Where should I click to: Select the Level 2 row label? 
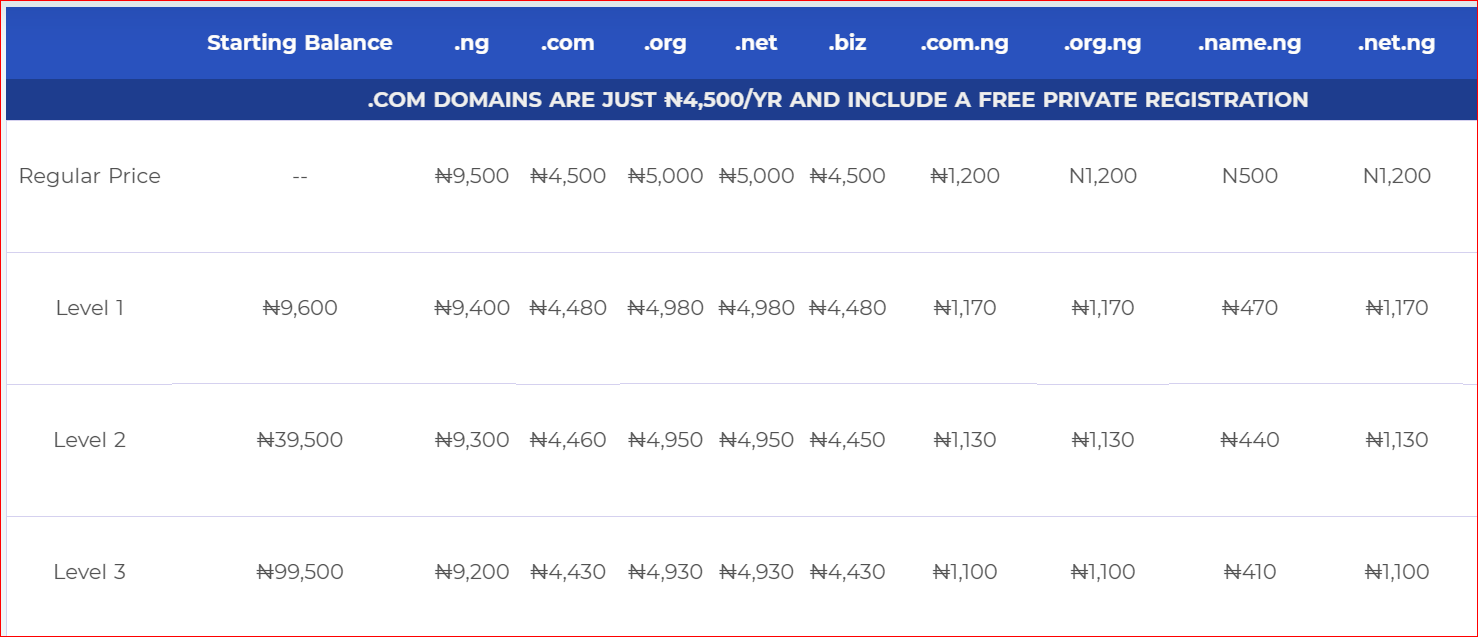point(90,440)
